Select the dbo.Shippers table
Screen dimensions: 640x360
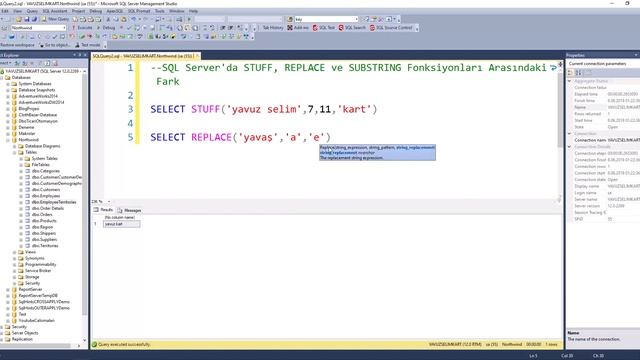44,233
